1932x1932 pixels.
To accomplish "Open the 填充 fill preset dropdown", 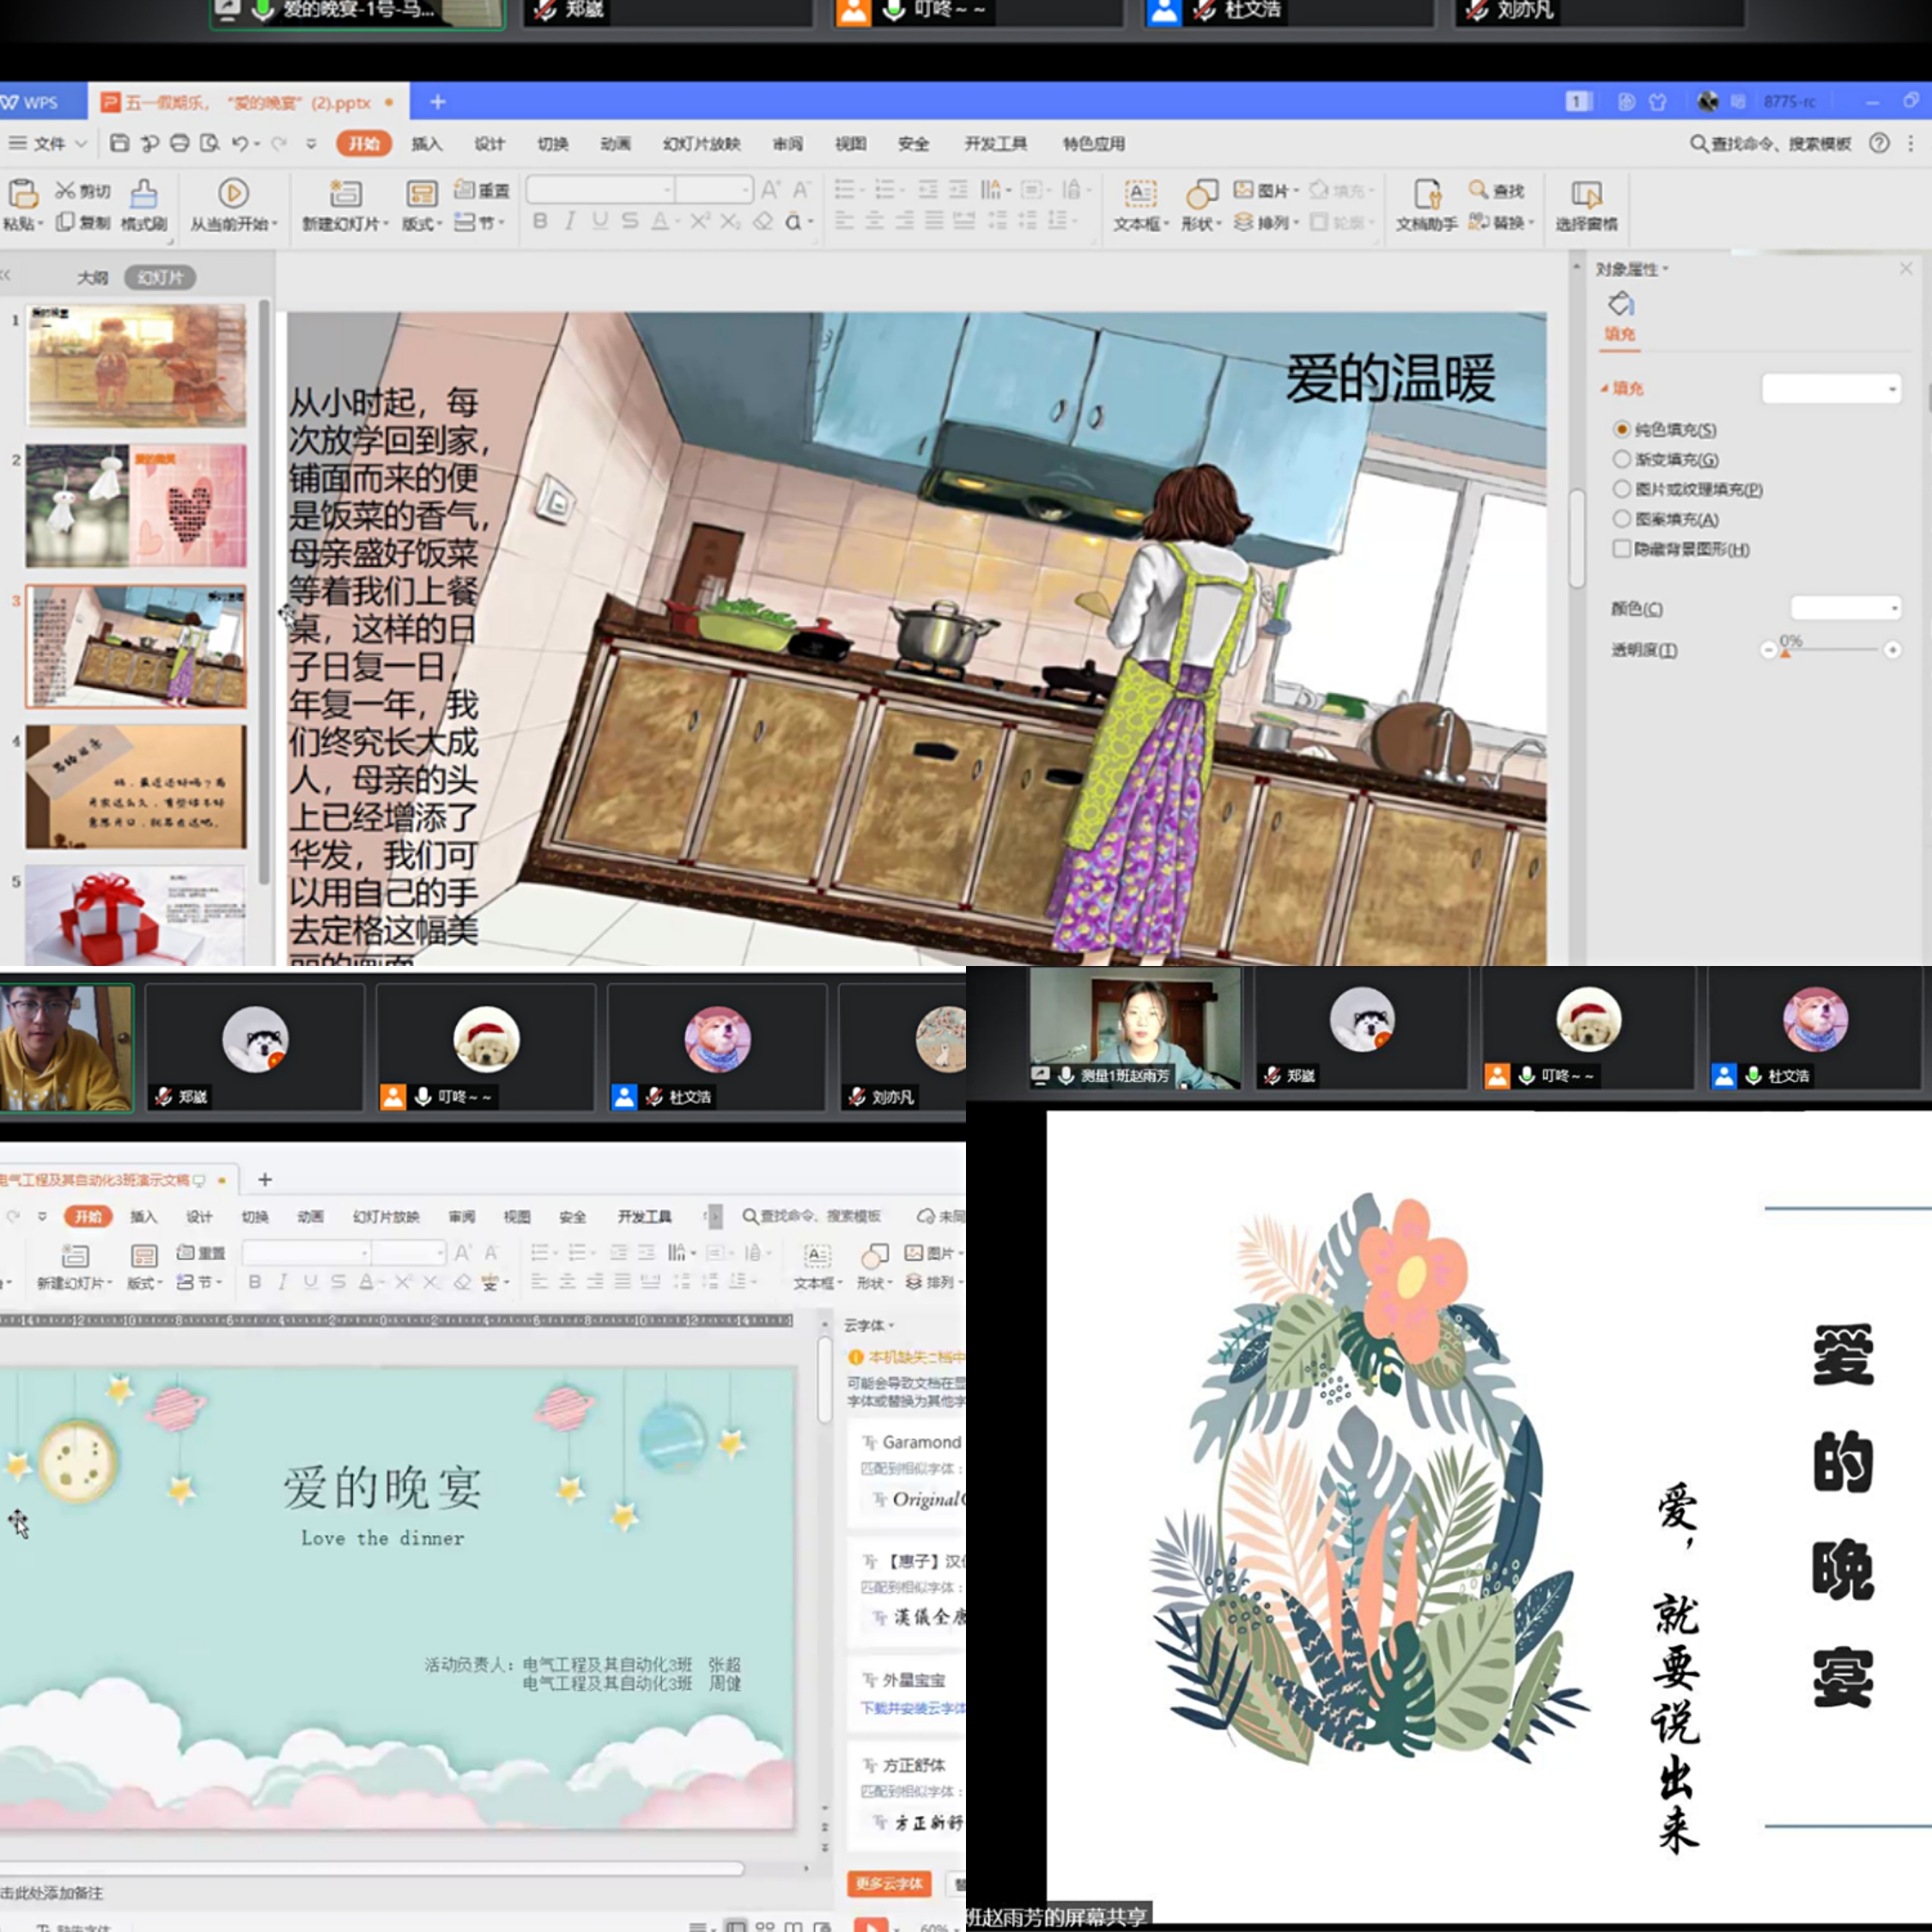I will point(1831,389).
